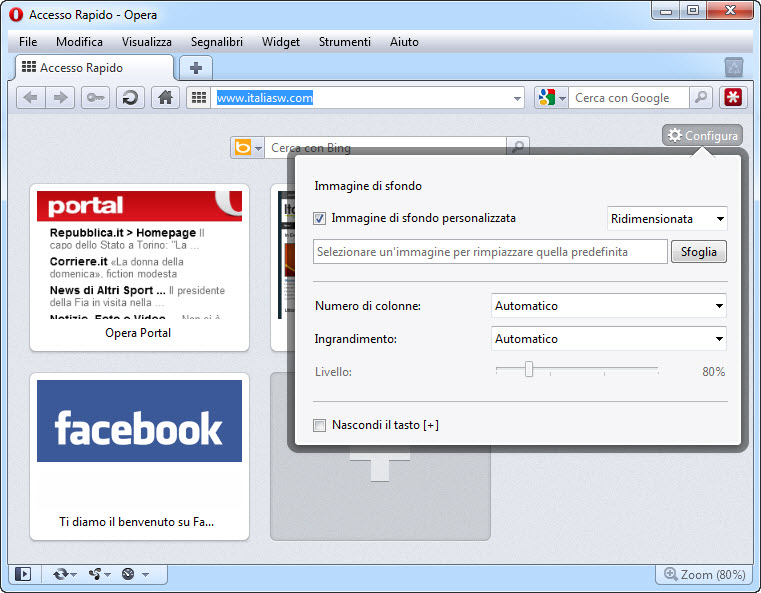
Task: Toggle the side panel in the status bar
Action: [x=23, y=575]
